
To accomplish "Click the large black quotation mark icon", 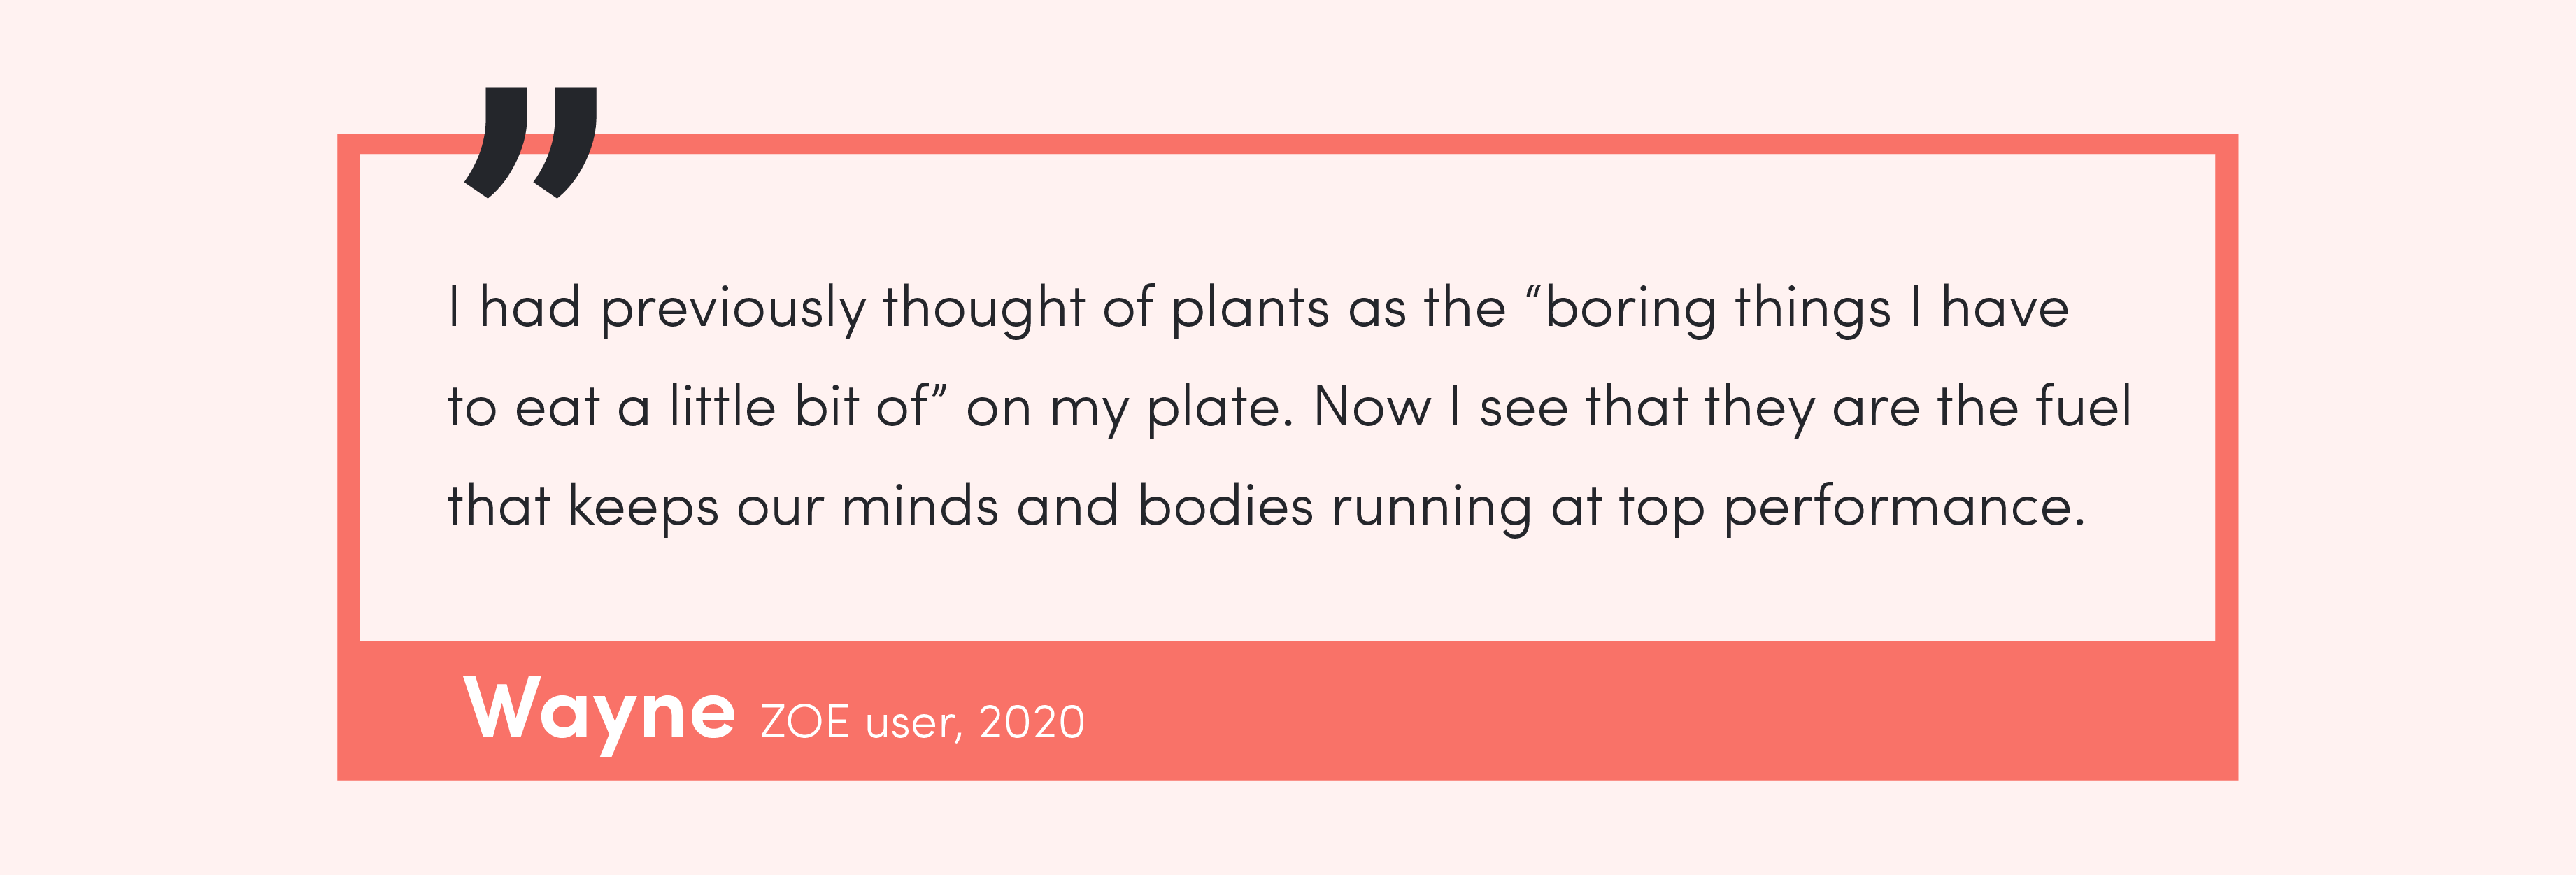I will coord(530,142).
